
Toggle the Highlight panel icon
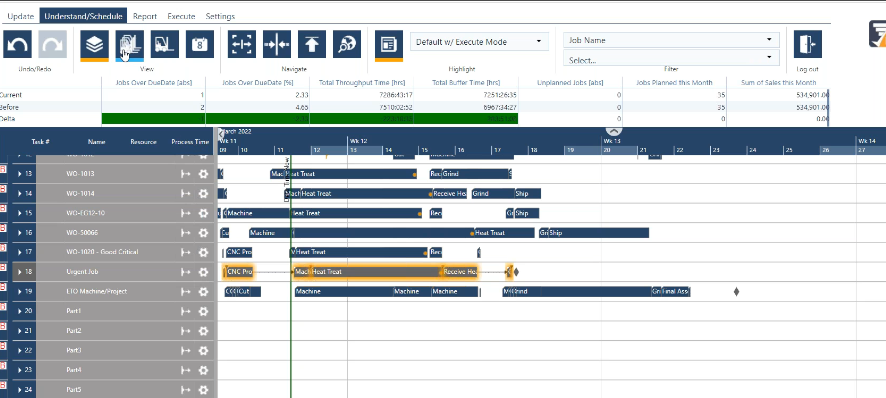click(x=389, y=45)
